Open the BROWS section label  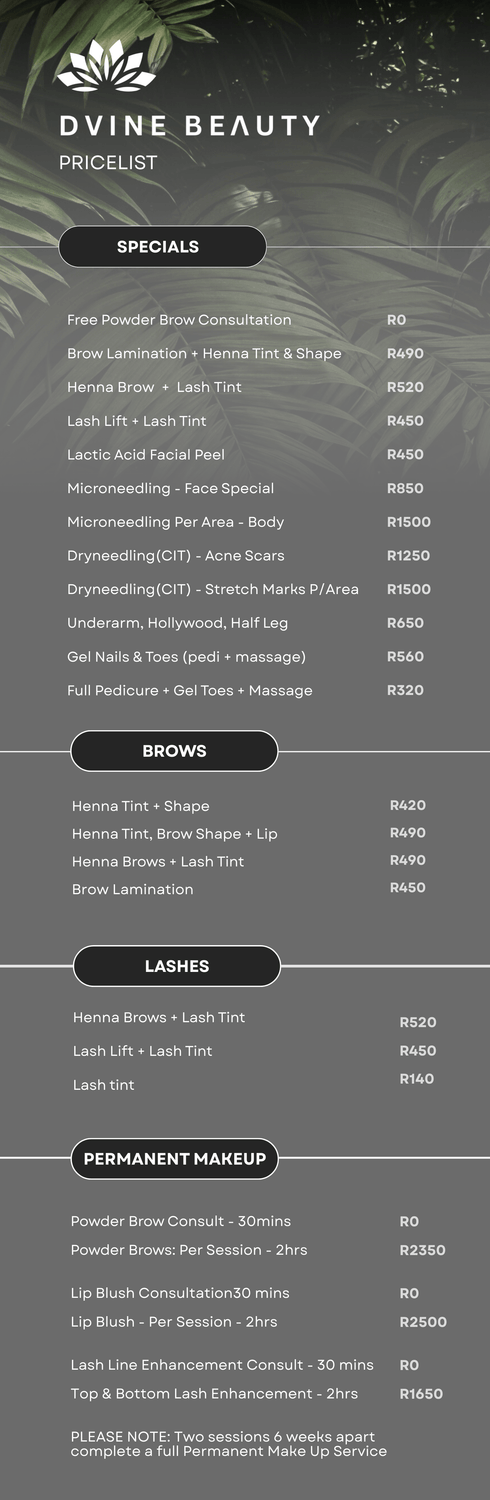pos(174,751)
